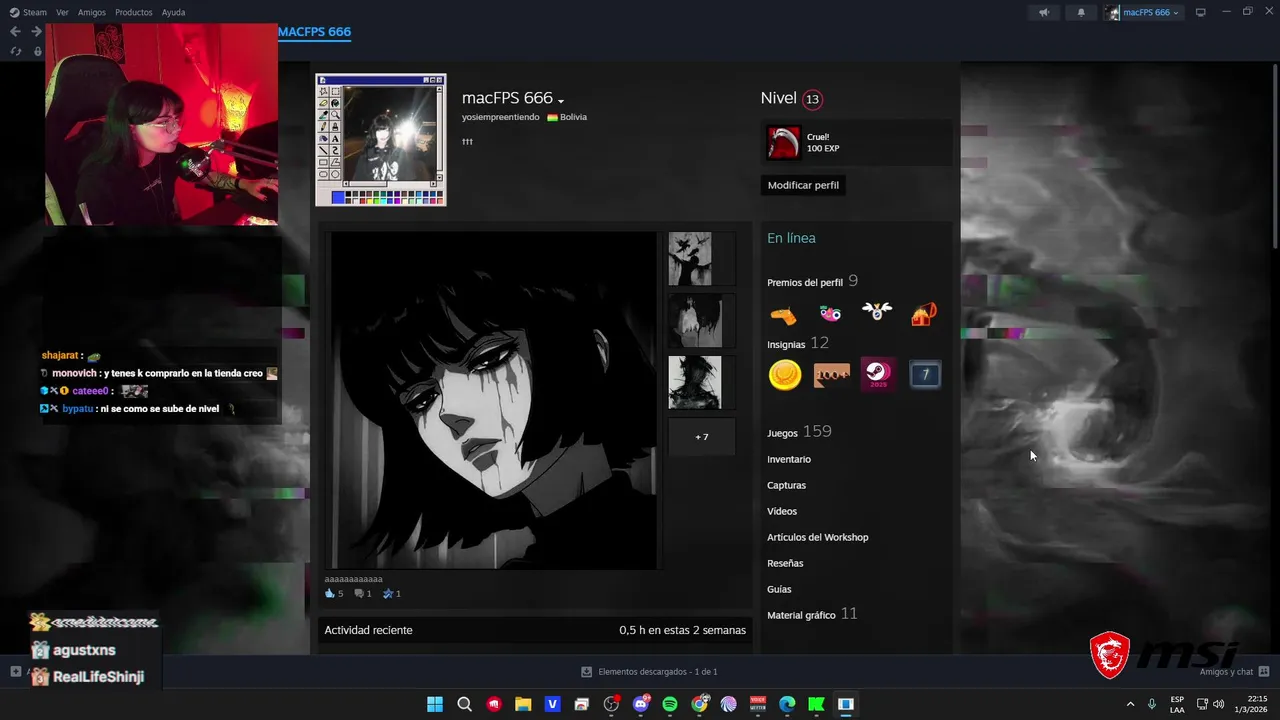Open the Reseñas link
This screenshot has height=720, width=1280.
[785, 563]
